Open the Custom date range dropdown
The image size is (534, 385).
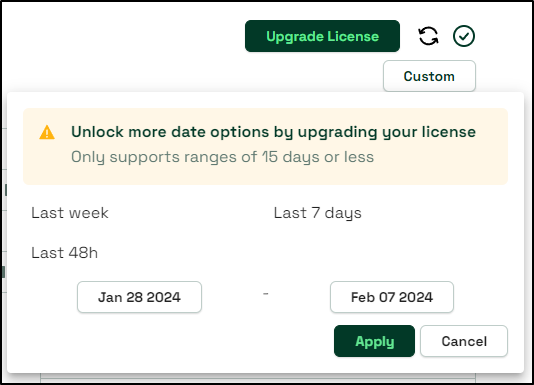pyautogui.click(x=429, y=76)
